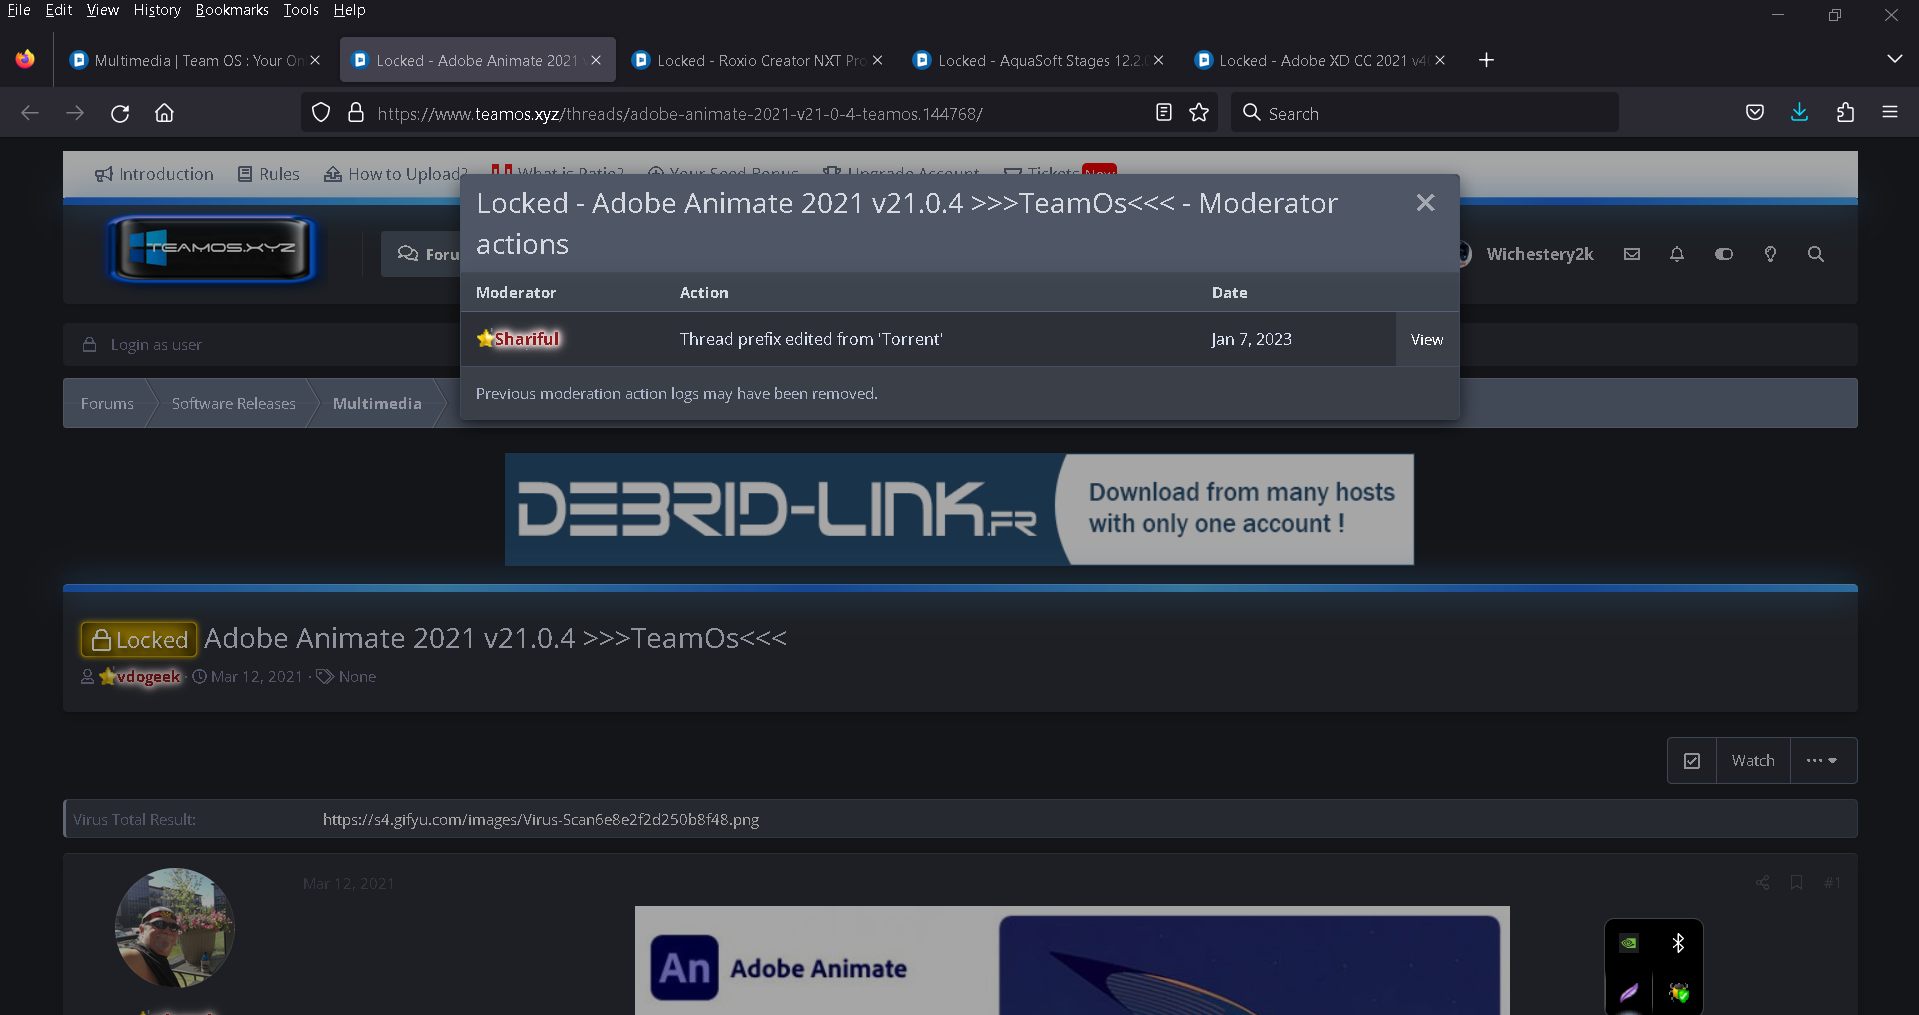Open the Help menu
1919x1015 pixels.
349,10
